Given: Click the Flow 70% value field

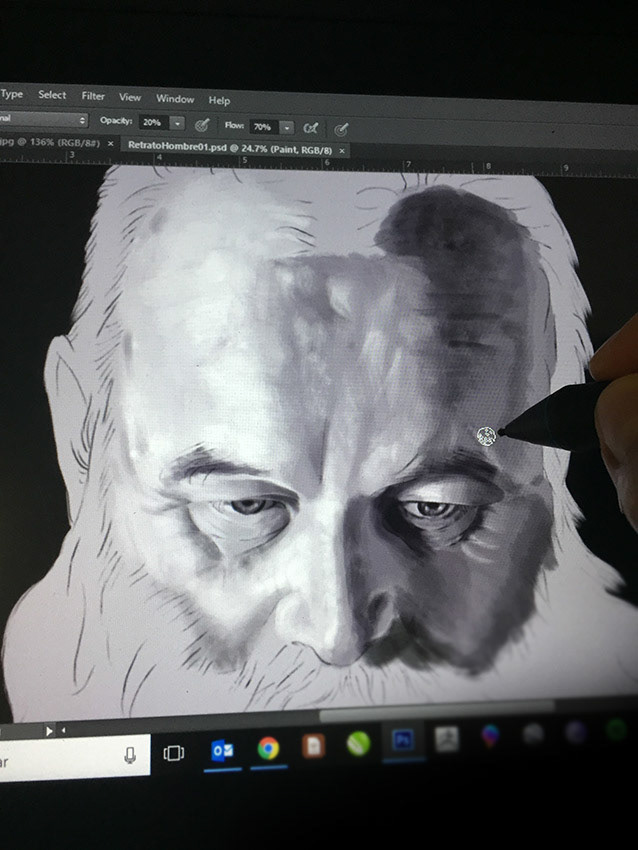Looking at the screenshot, I should 263,127.
